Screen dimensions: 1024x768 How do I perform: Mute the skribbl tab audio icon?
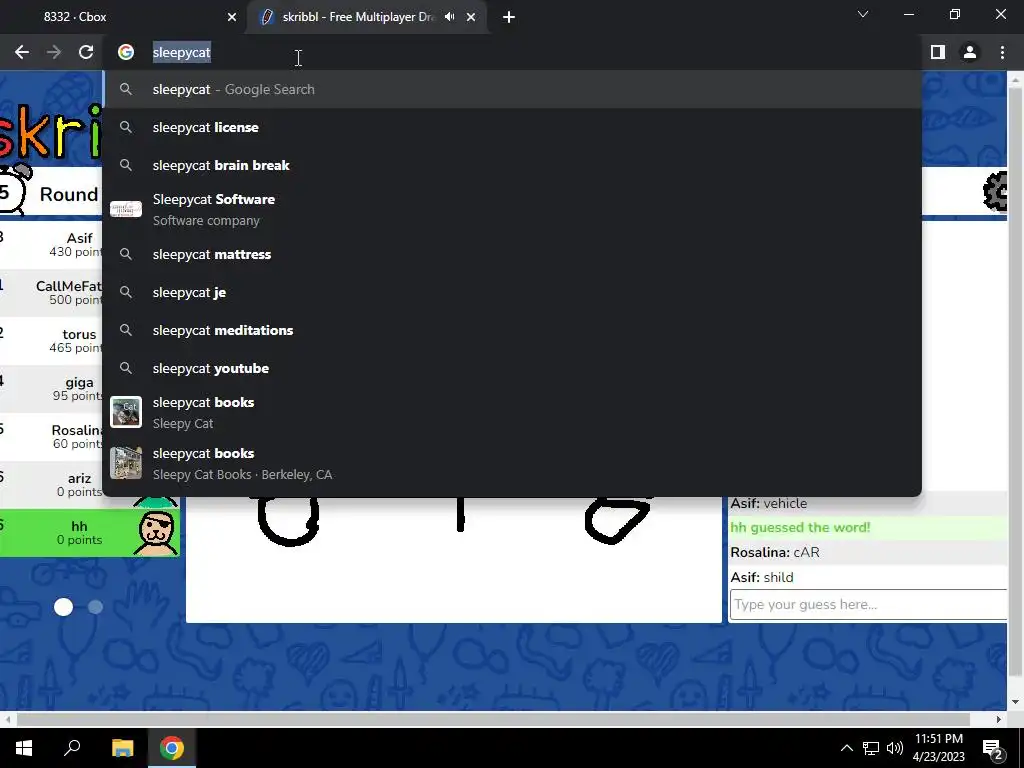point(449,17)
